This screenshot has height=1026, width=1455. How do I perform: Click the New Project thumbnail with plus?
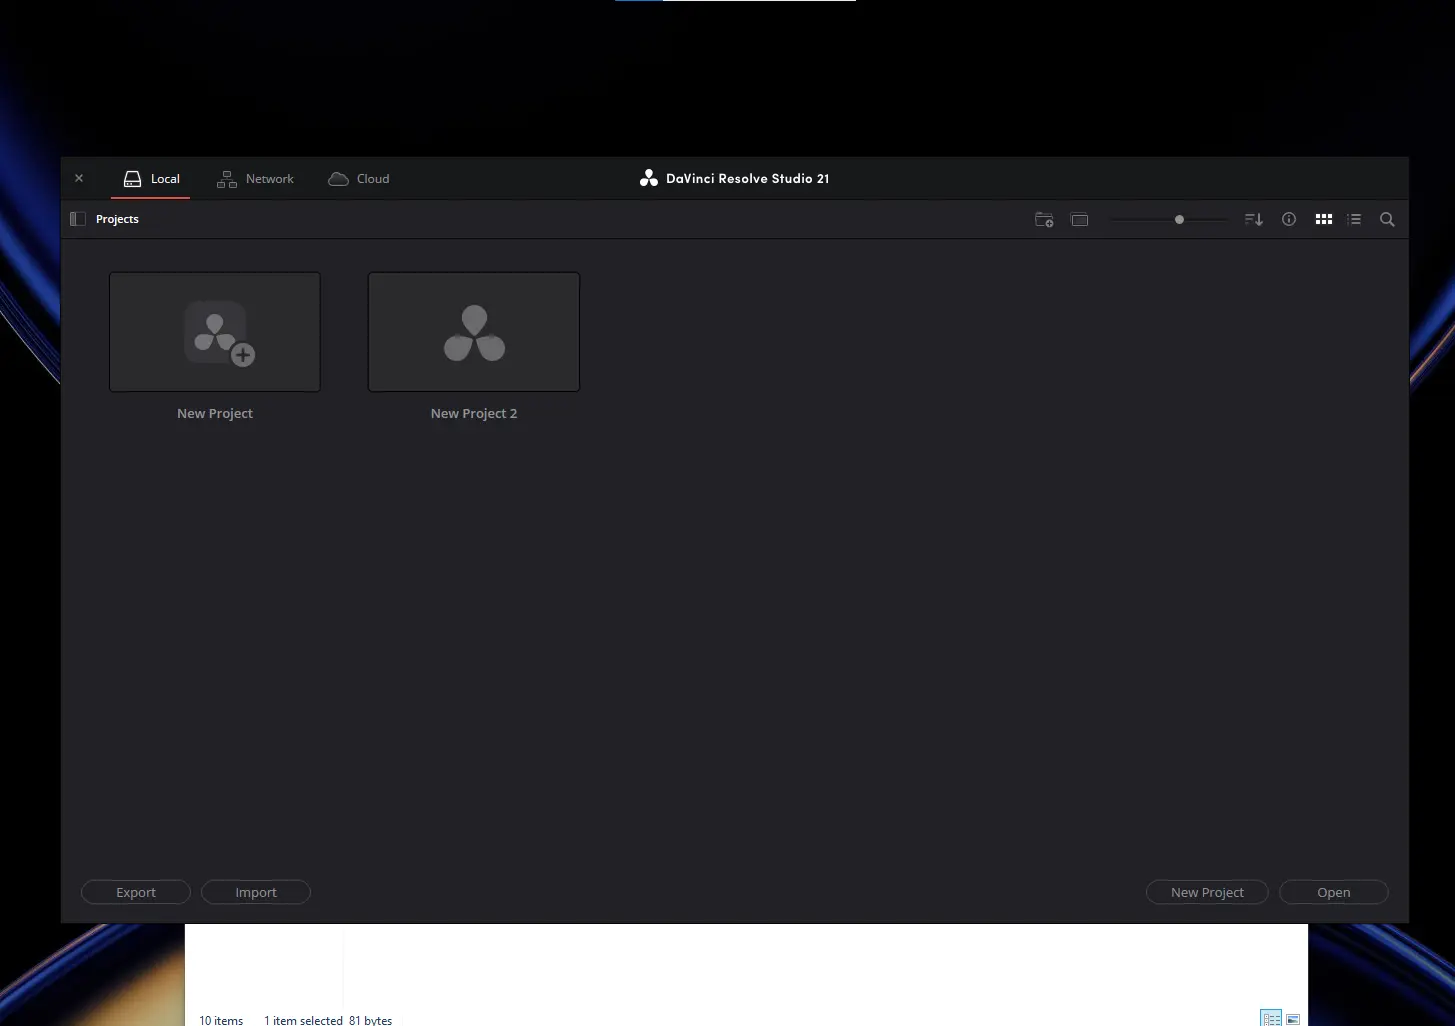pos(215,332)
